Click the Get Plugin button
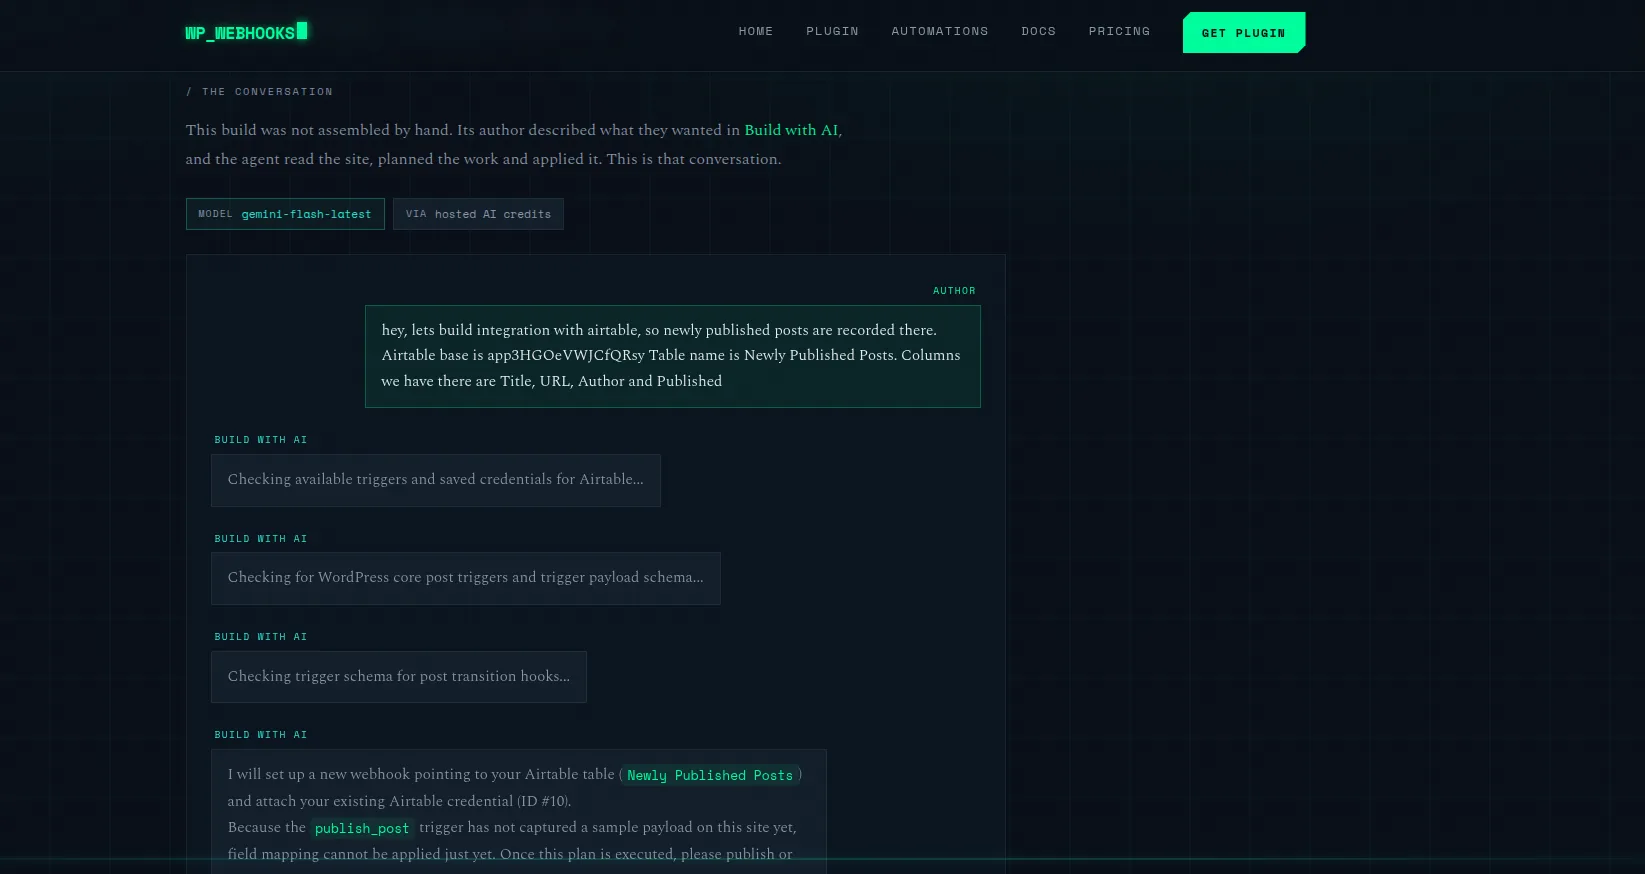Image resolution: width=1645 pixels, height=874 pixels. (x=1244, y=33)
